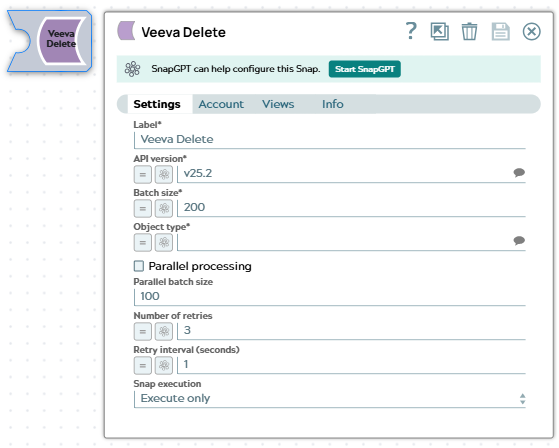Viewport: 559px width, 448px height.
Task: Toggle expression for Batch size
Action: (x=143, y=208)
